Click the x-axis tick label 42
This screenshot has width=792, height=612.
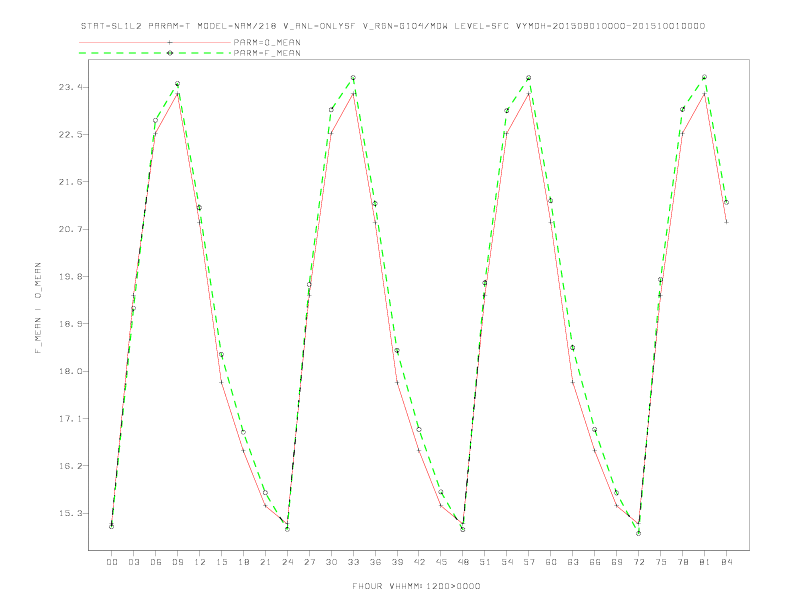(x=419, y=562)
